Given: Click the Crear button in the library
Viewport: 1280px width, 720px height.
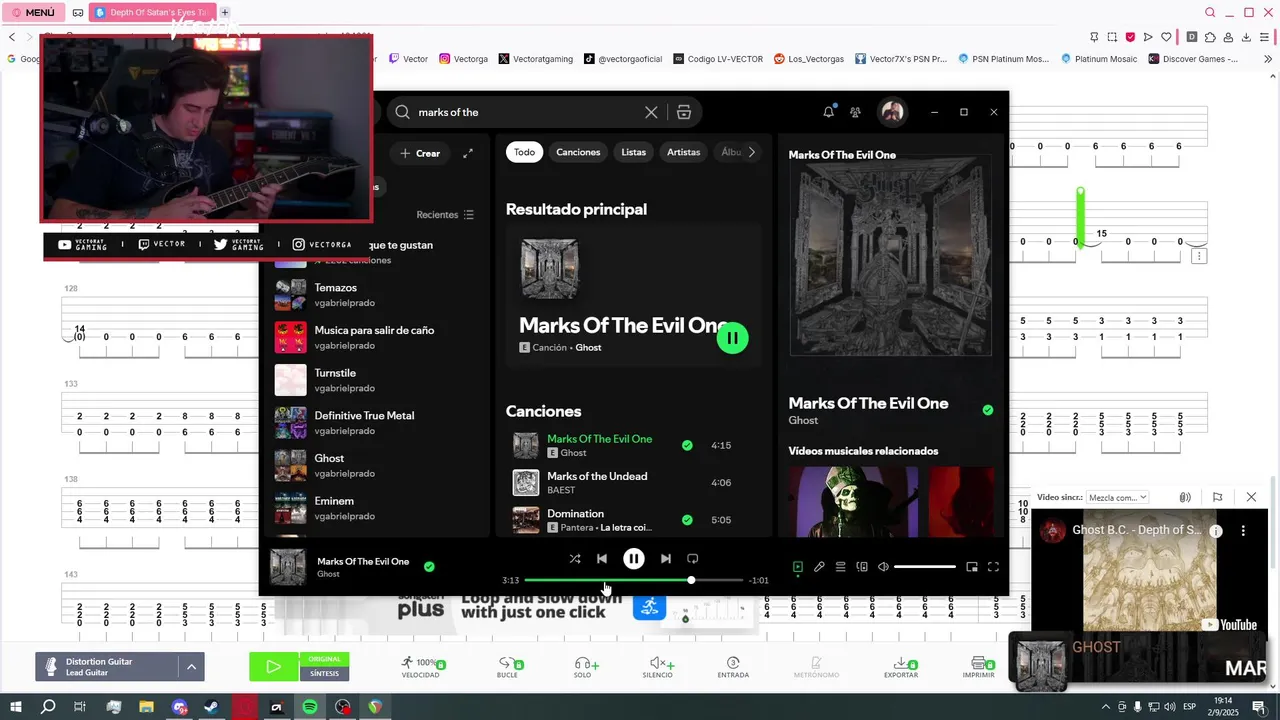Looking at the screenshot, I should coord(421,153).
